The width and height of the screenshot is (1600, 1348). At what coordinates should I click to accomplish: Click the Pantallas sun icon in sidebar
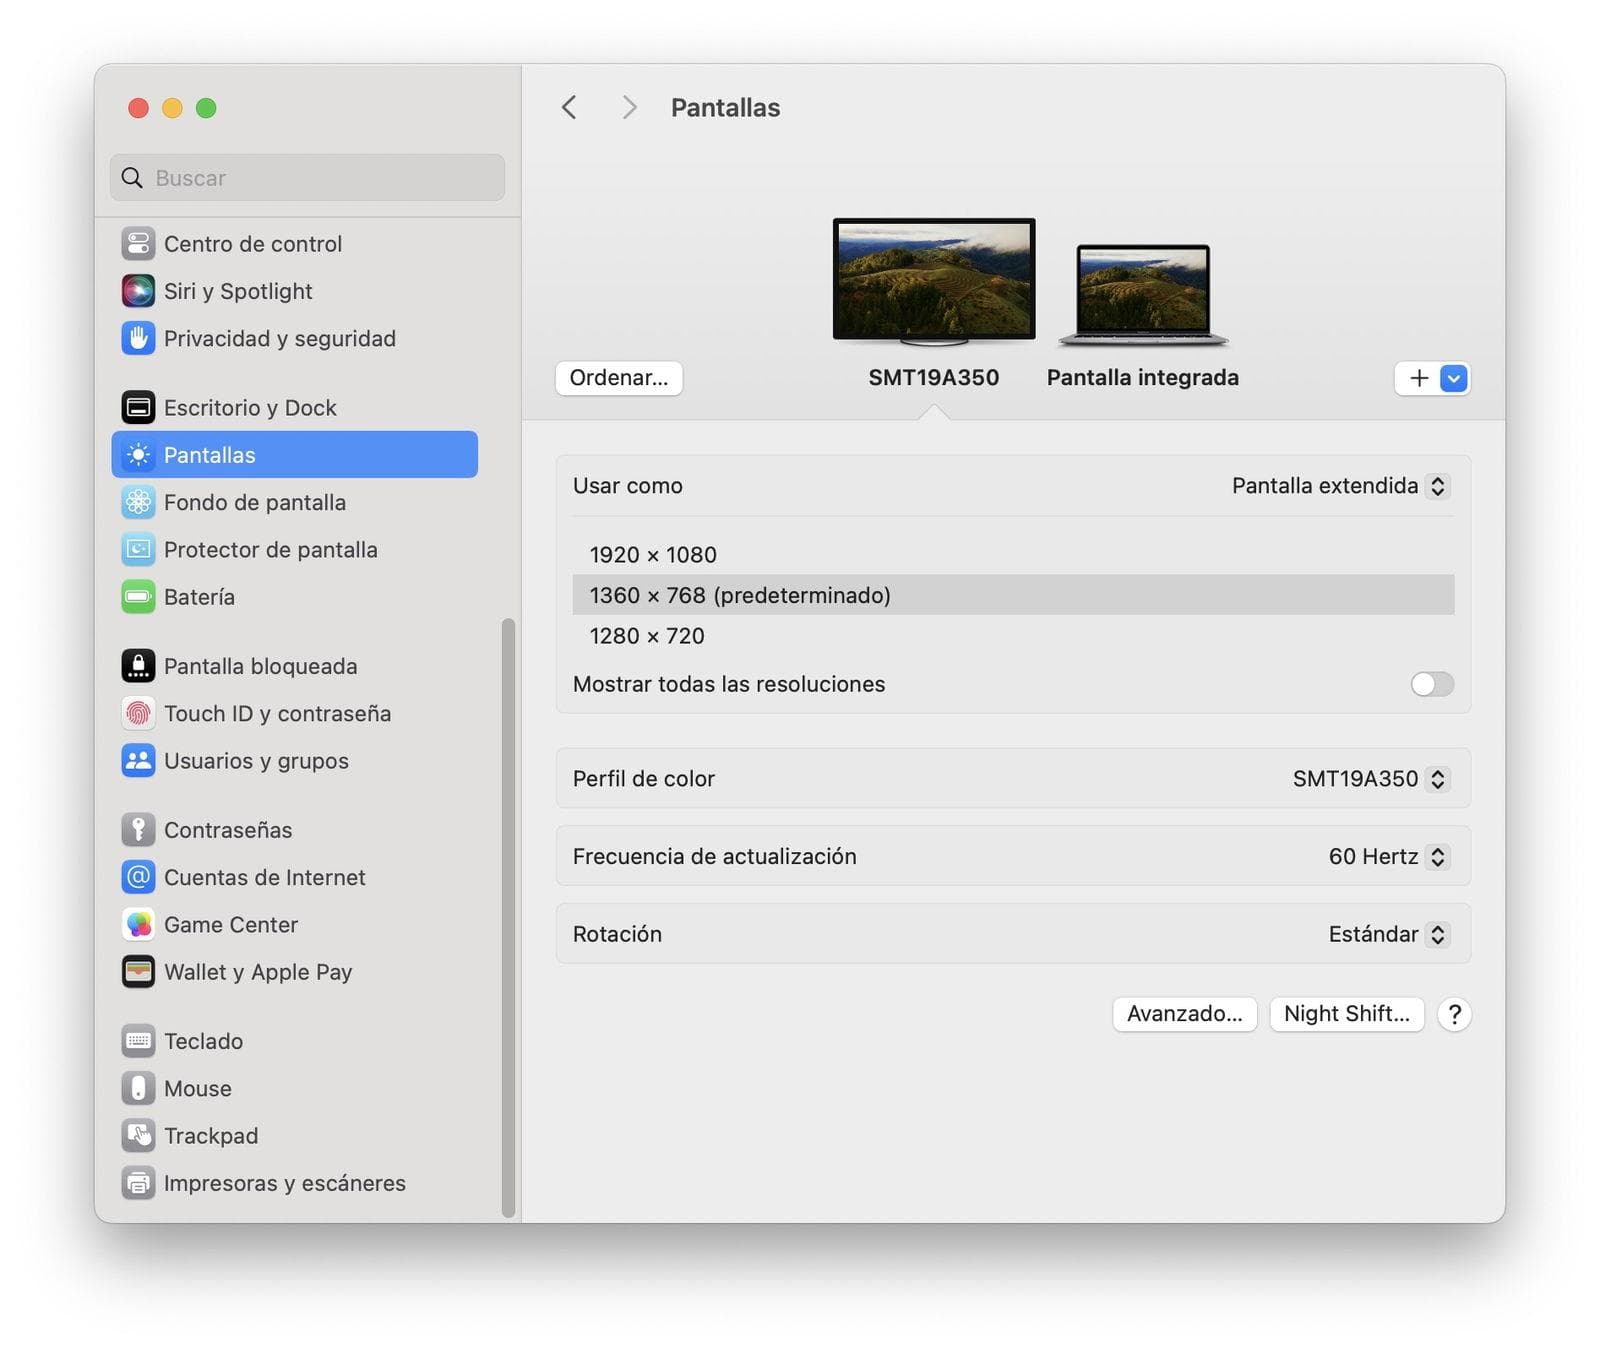[138, 455]
